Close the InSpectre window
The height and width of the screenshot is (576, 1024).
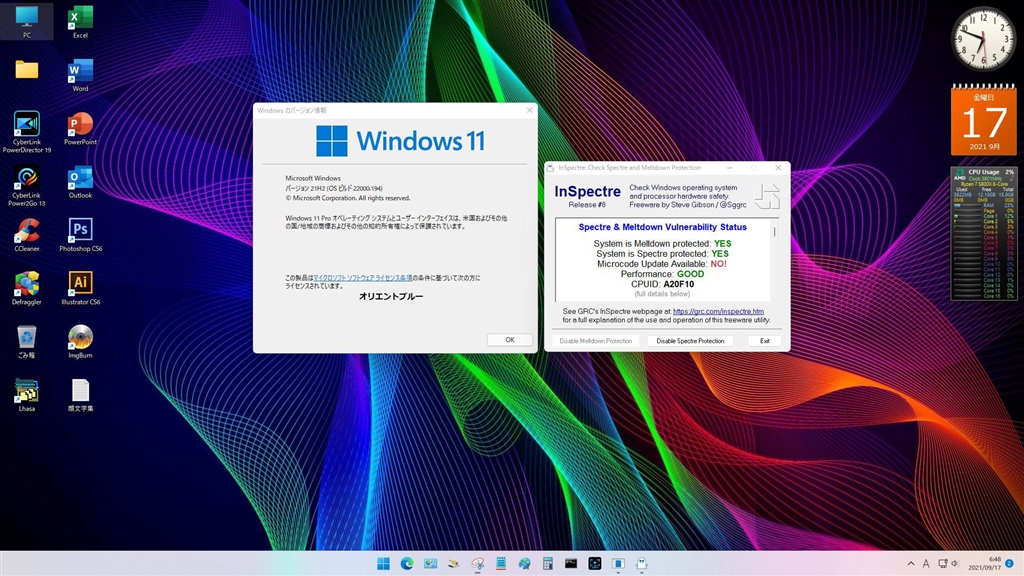pos(778,168)
